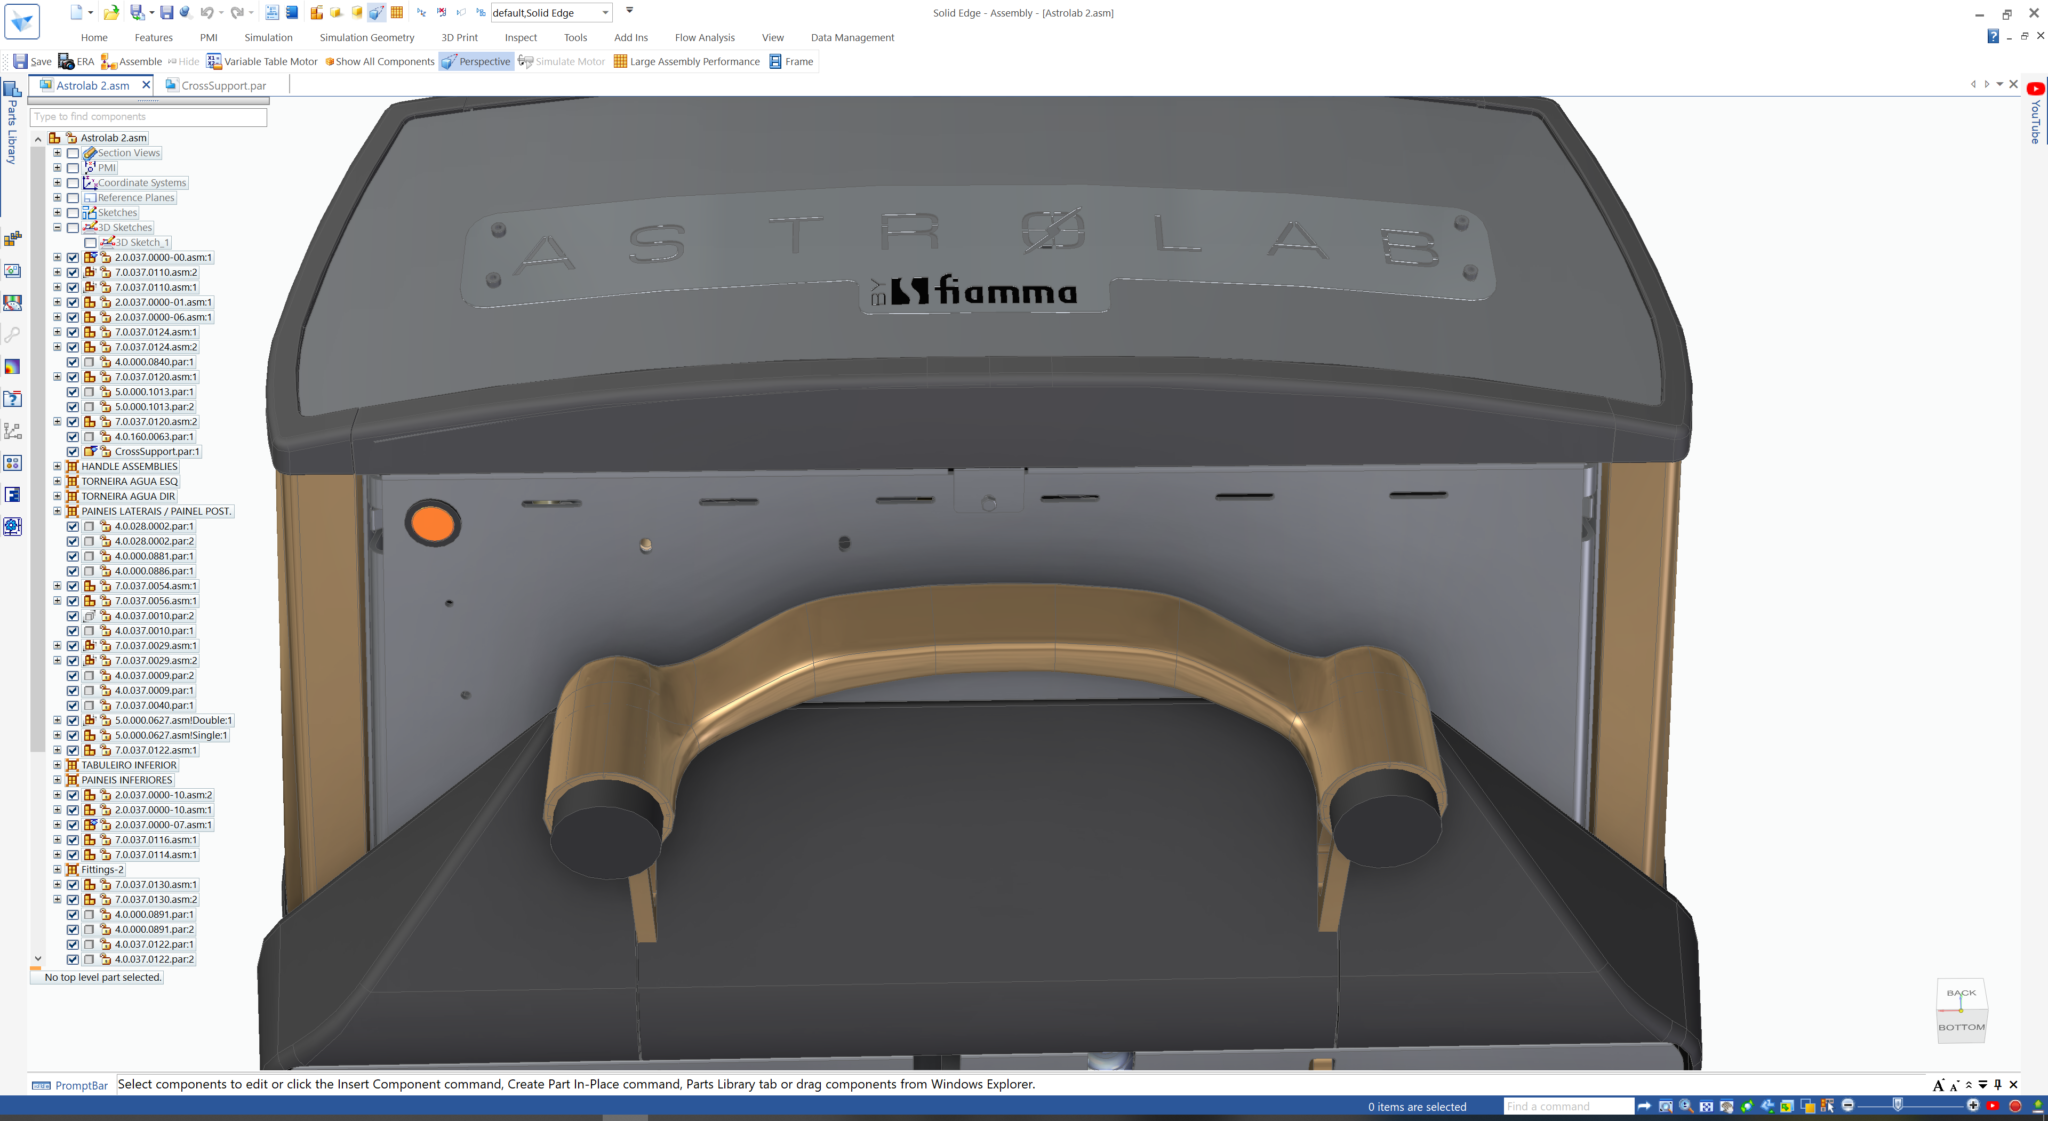Open the Flow Analysis ribbon tab
Screen dimensions: 2048x1121
click(x=704, y=38)
